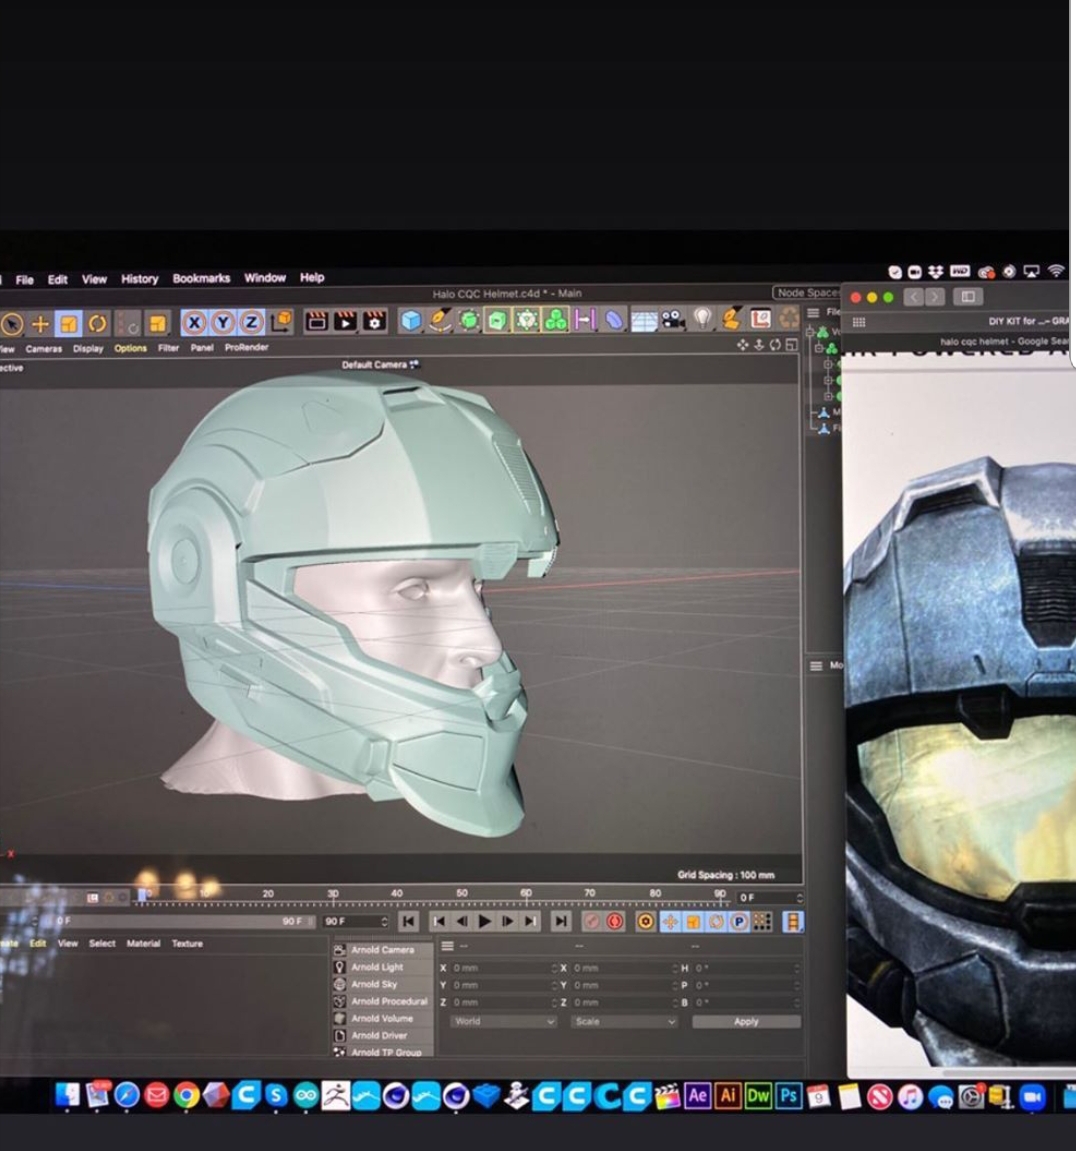Select the Spline Pen tool

[x=440, y=321]
